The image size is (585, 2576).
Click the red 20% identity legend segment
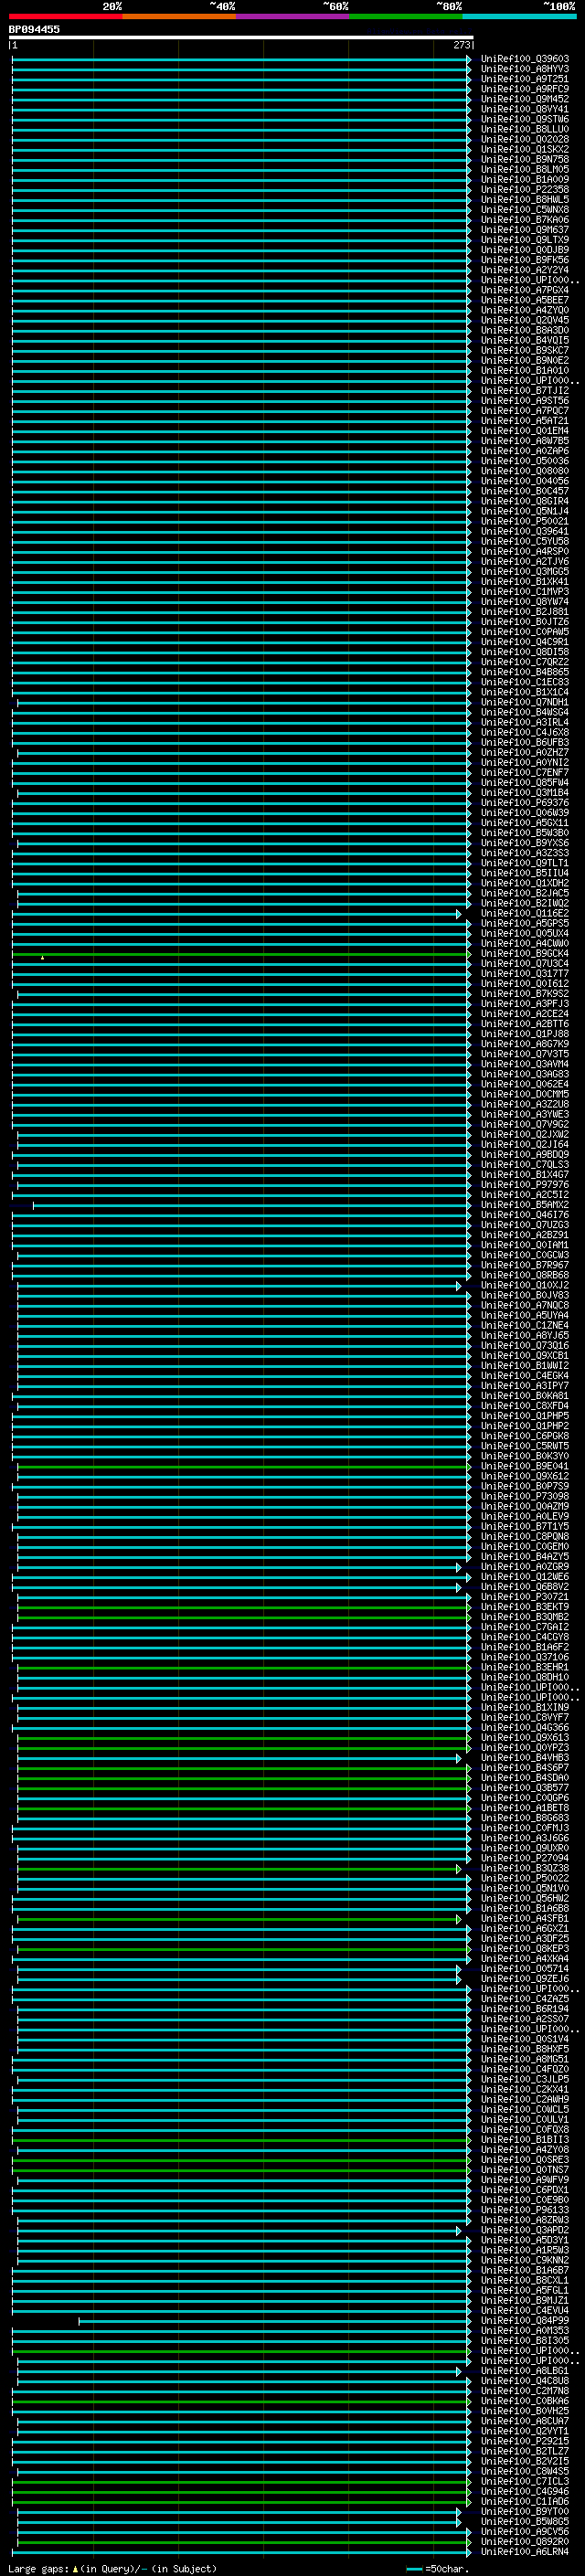(66, 17)
